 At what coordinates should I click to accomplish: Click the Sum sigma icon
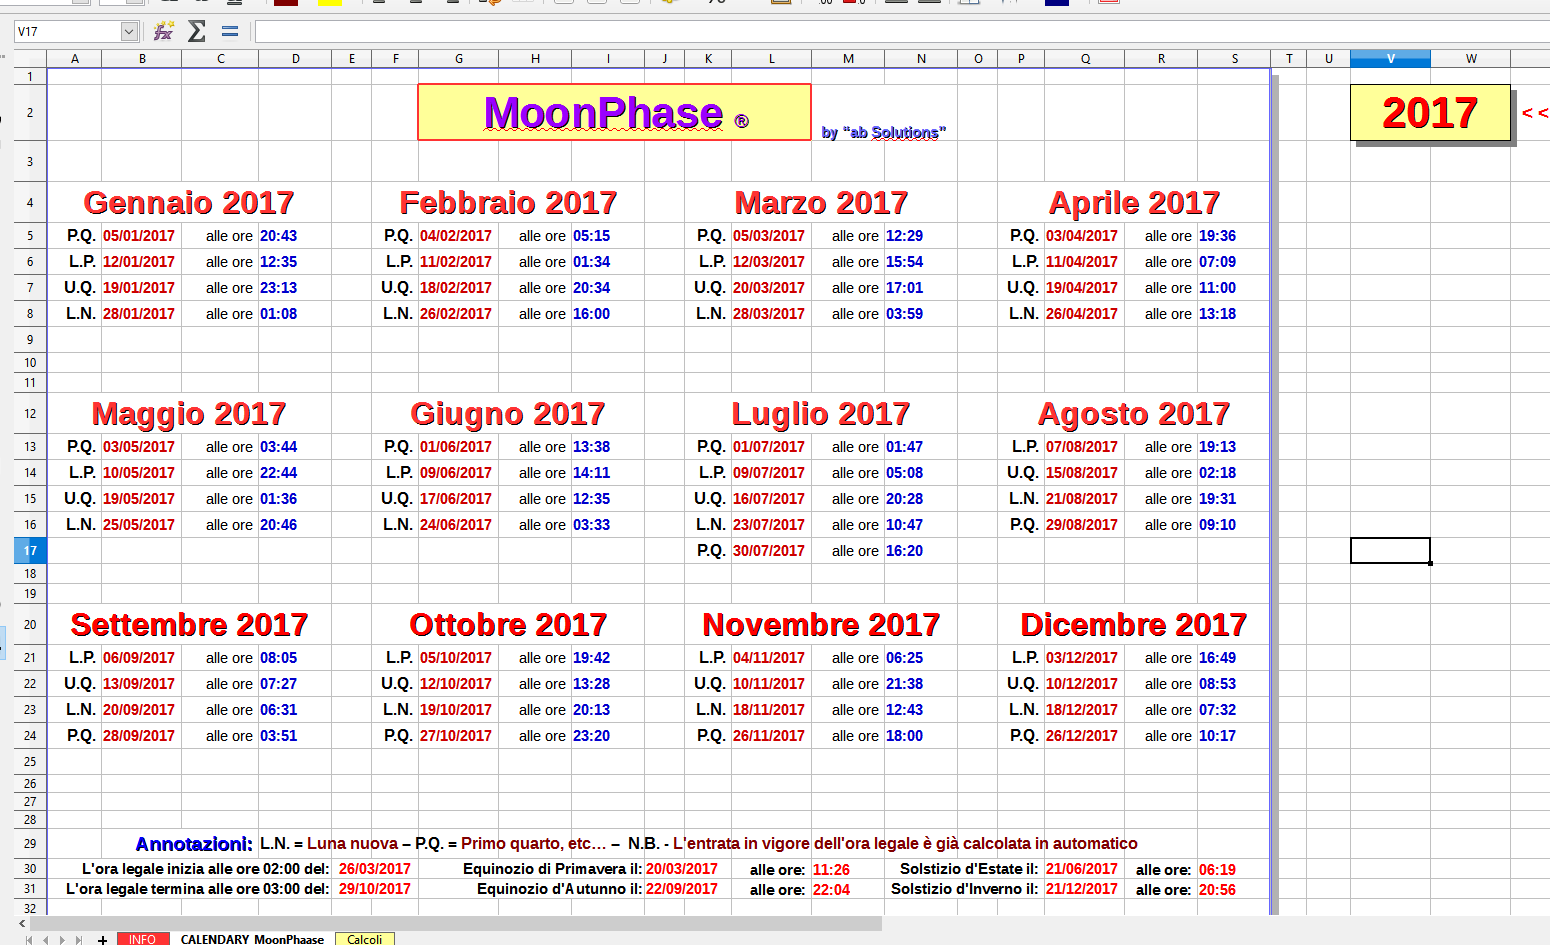[197, 31]
